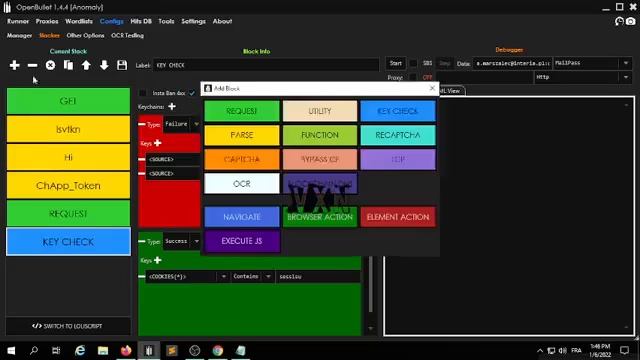
Task: Switch to the OCR Testing tab
Action: (127, 36)
